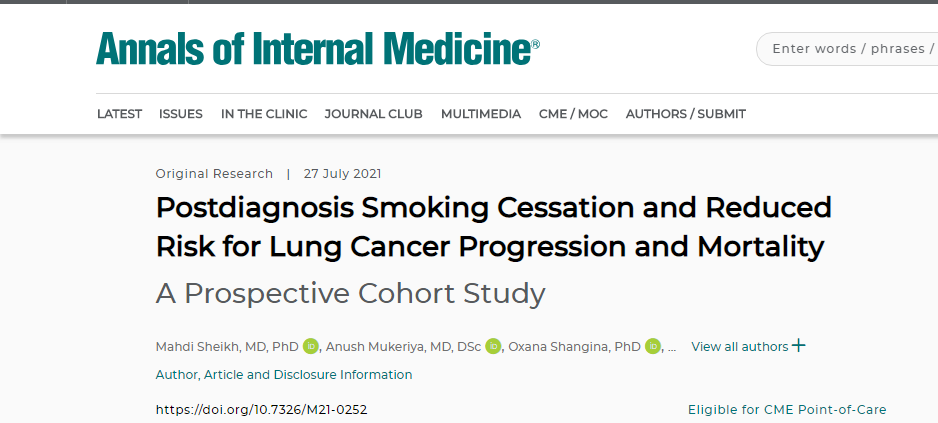Click the Annals of Internal Medicine logo
This screenshot has height=423, width=938.
point(318,48)
